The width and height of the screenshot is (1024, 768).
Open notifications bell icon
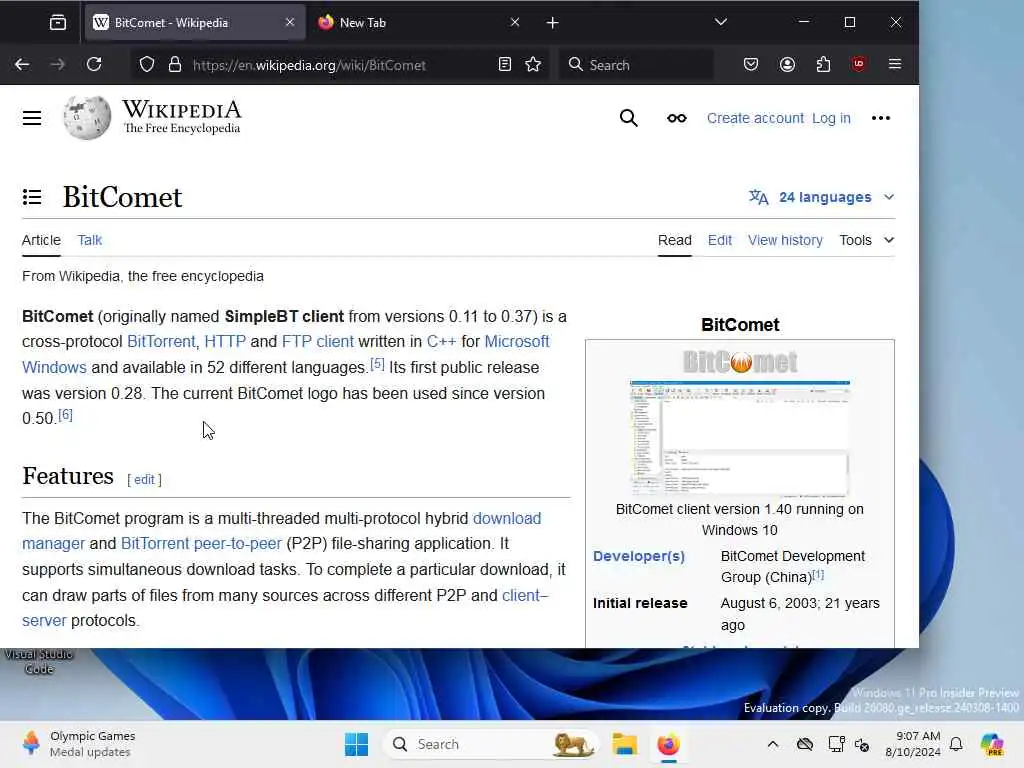(956, 744)
